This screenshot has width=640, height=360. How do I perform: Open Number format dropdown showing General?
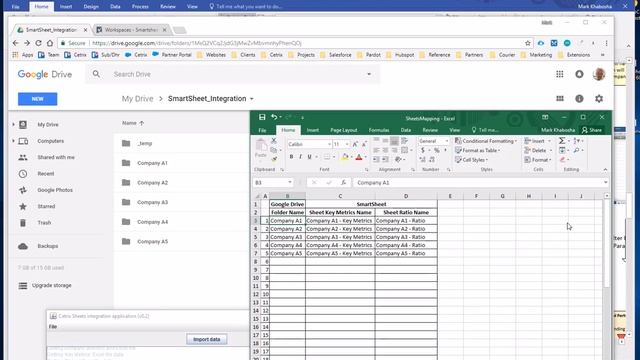[447, 141]
